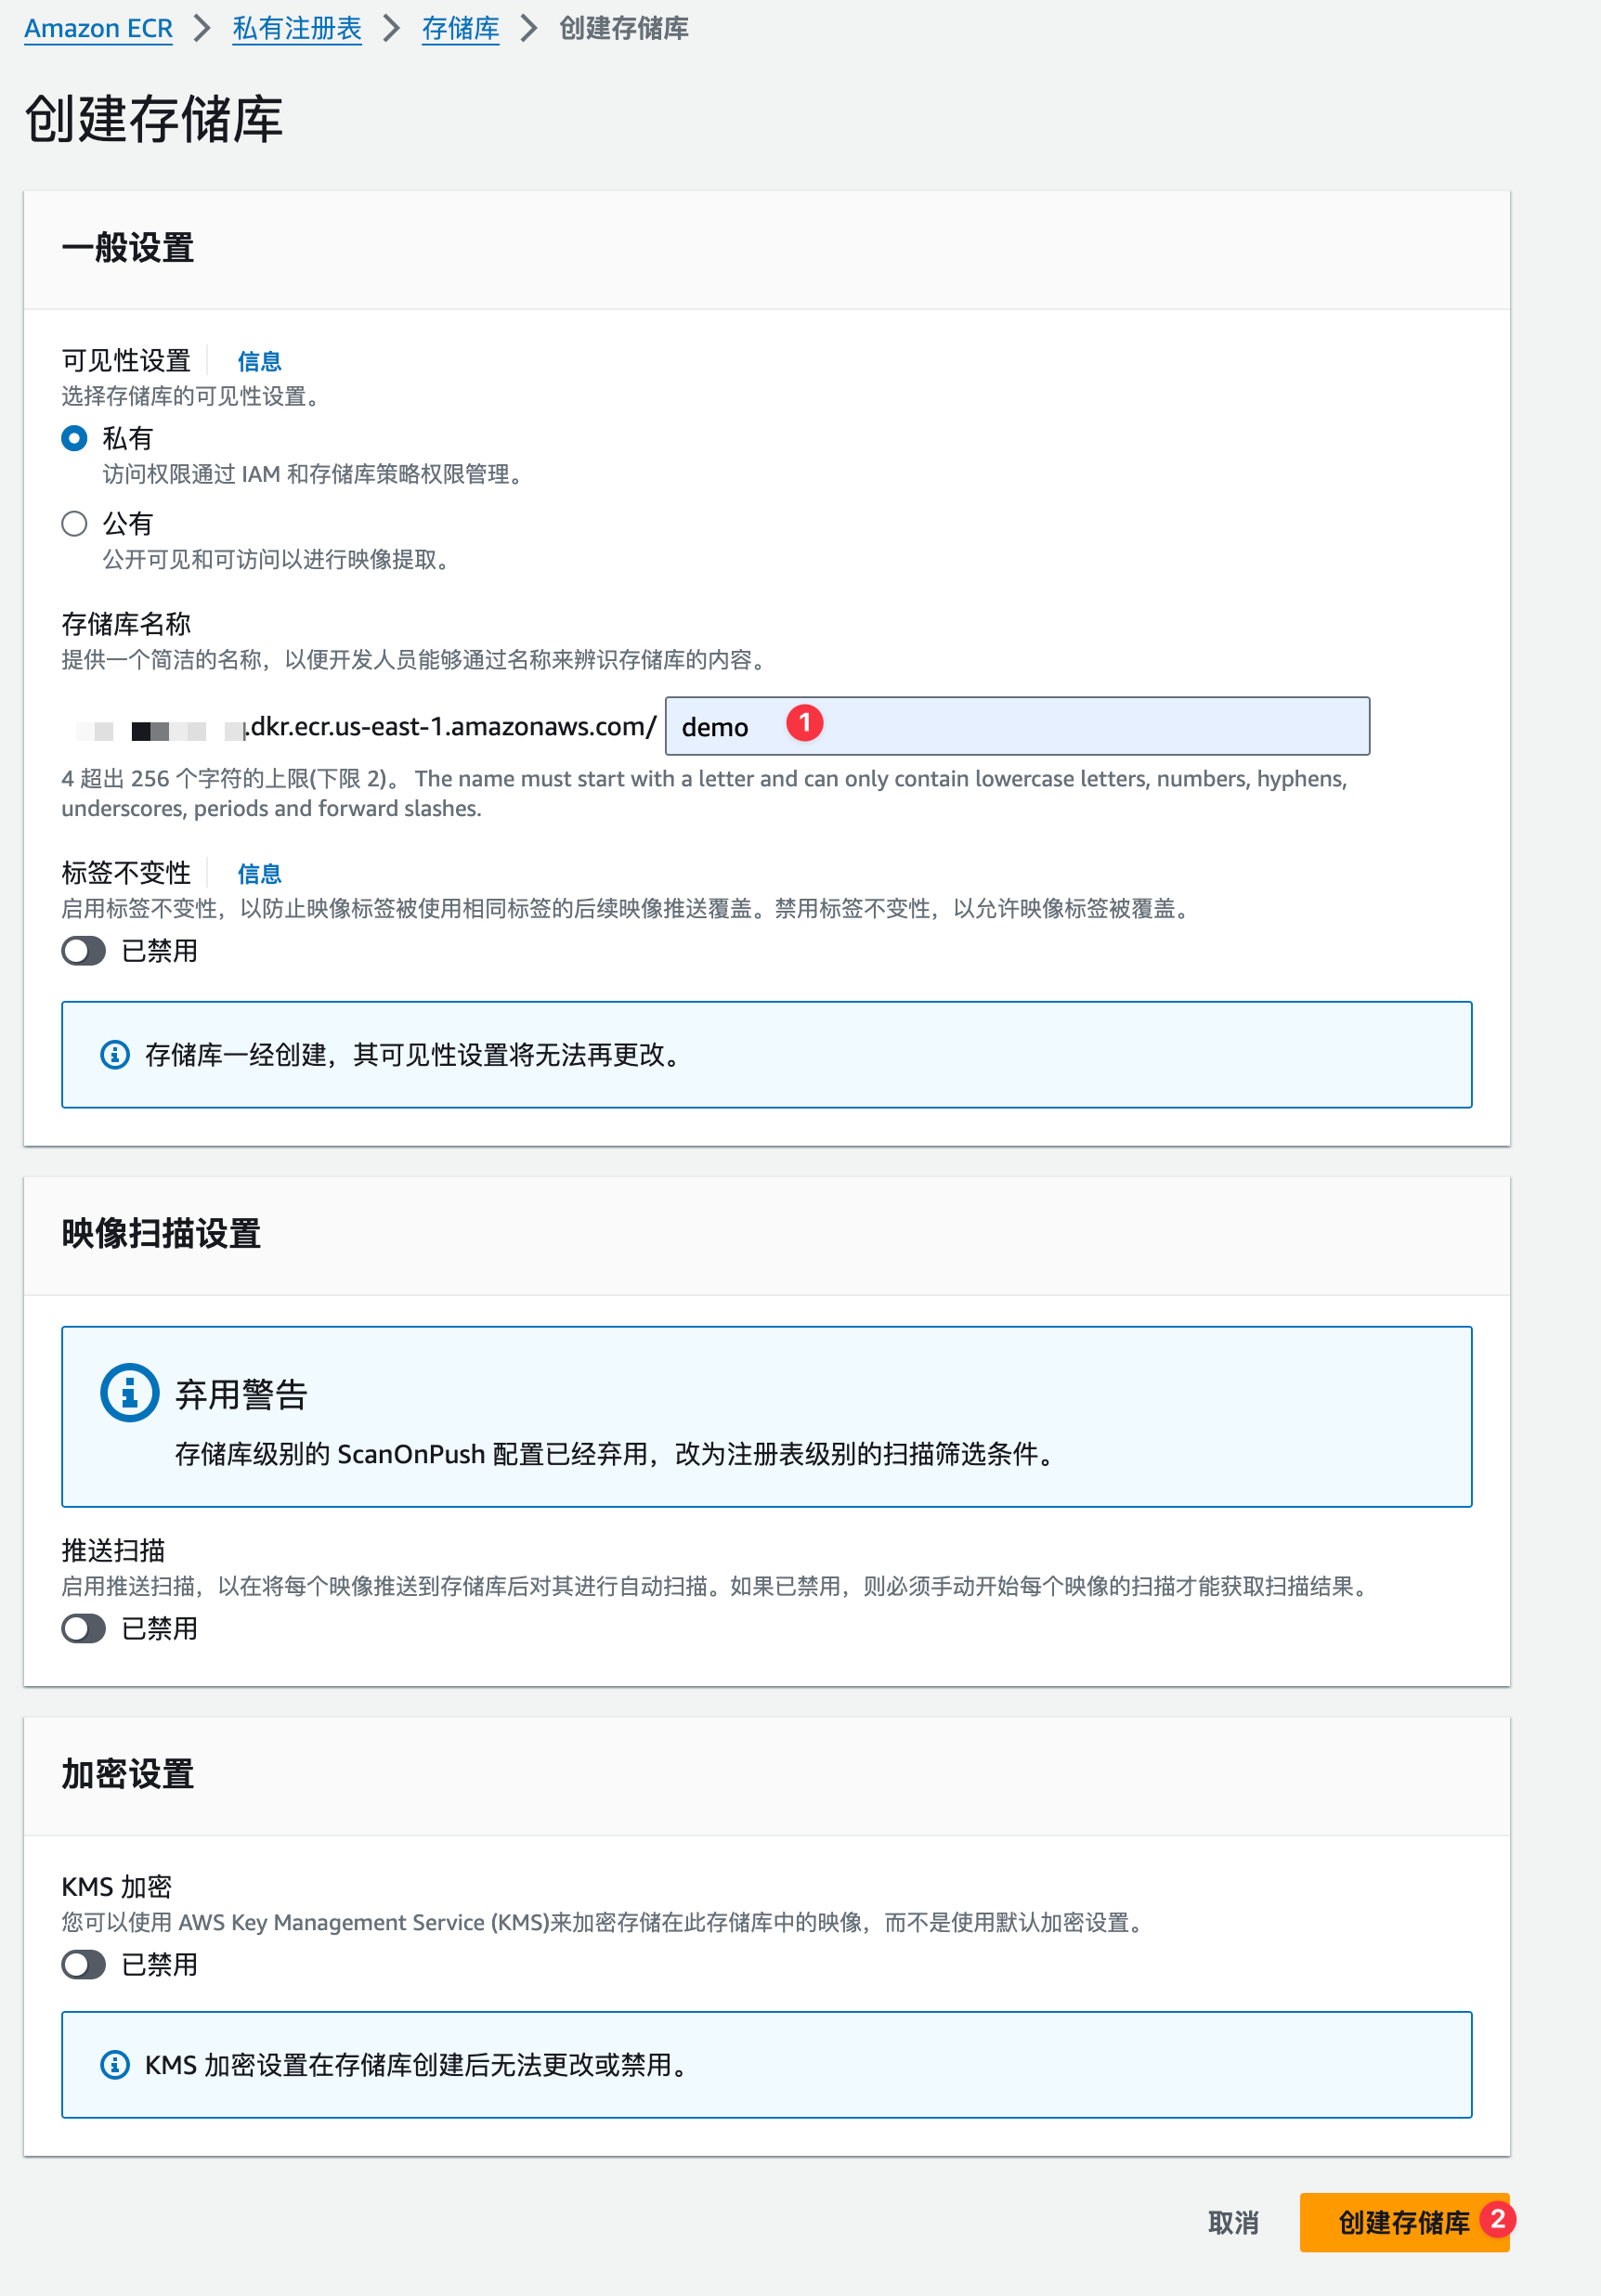1601x2296 pixels.
Task: Go to 私有注册表 breadcrumb
Action: pos(297,29)
